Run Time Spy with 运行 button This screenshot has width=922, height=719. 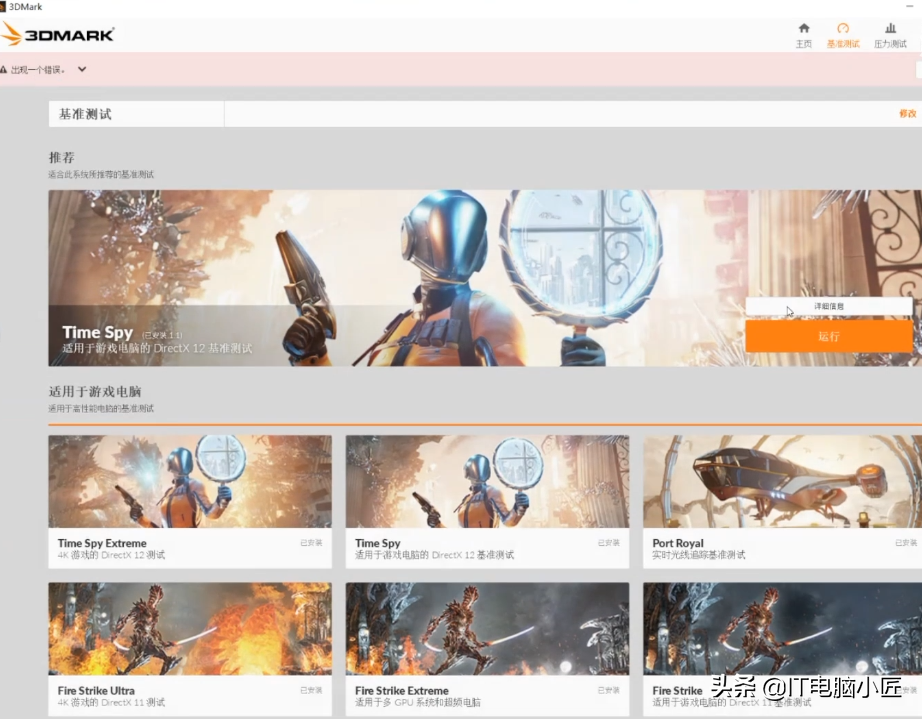point(829,336)
